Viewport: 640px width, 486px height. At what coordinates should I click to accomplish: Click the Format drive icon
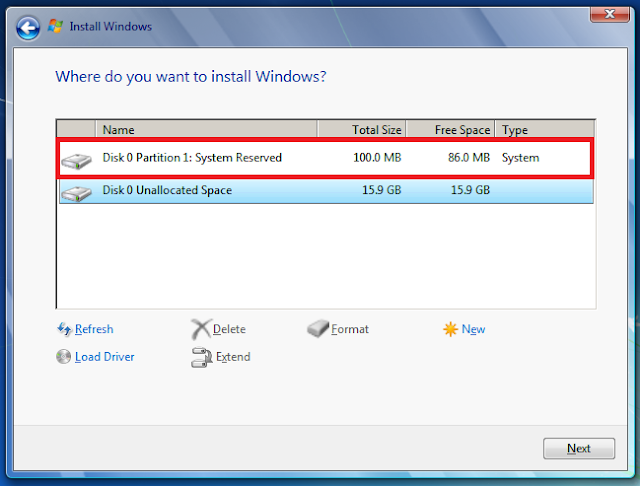click(x=318, y=328)
